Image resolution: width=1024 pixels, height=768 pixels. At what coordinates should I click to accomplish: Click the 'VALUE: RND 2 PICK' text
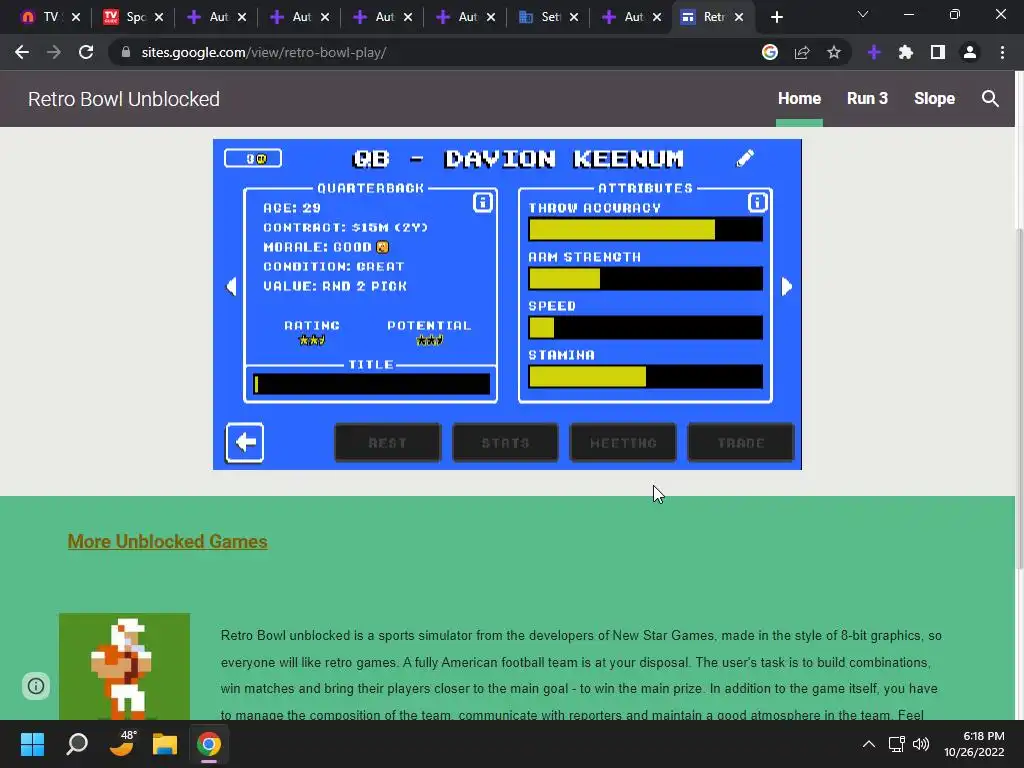coord(334,286)
